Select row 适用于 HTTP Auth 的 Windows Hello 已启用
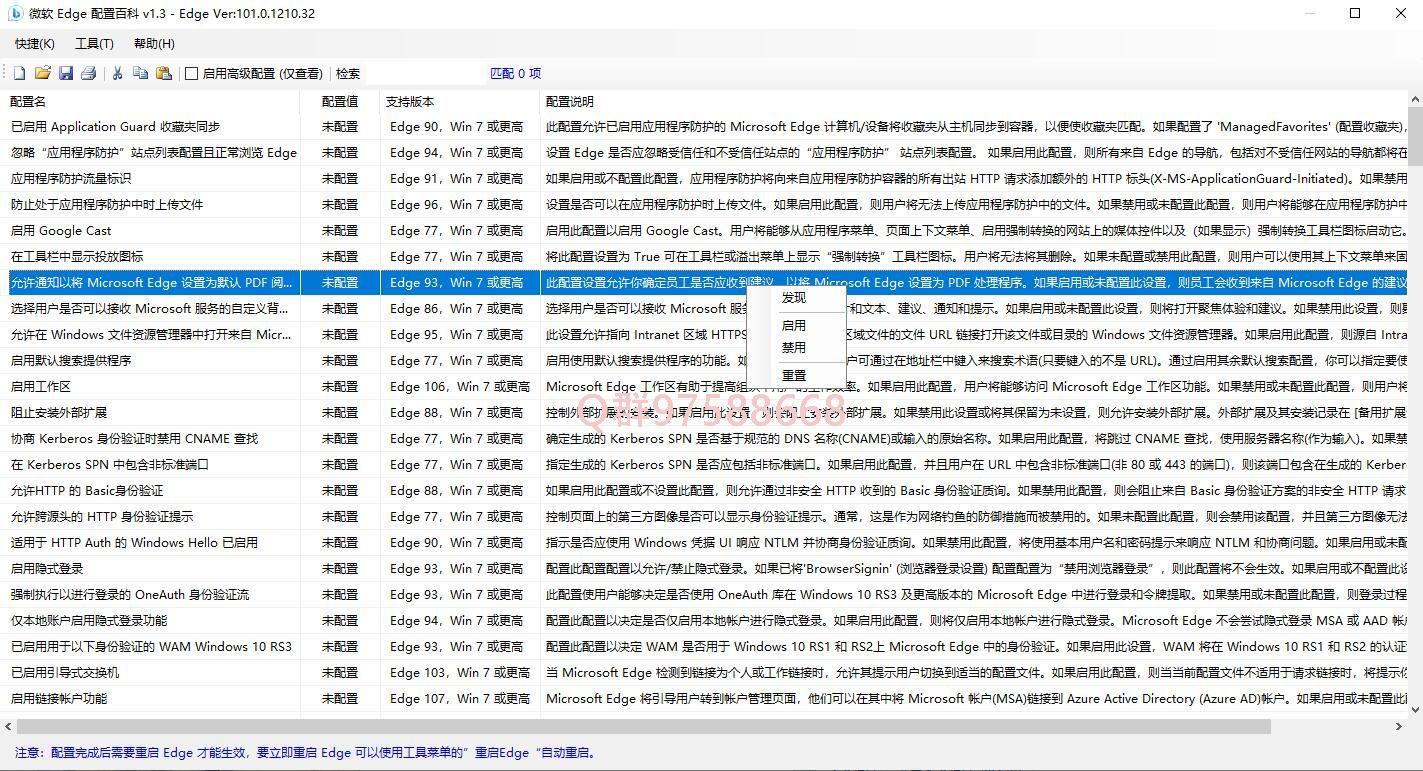The width and height of the screenshot is (1423, 771). click(x=706, y=543)
